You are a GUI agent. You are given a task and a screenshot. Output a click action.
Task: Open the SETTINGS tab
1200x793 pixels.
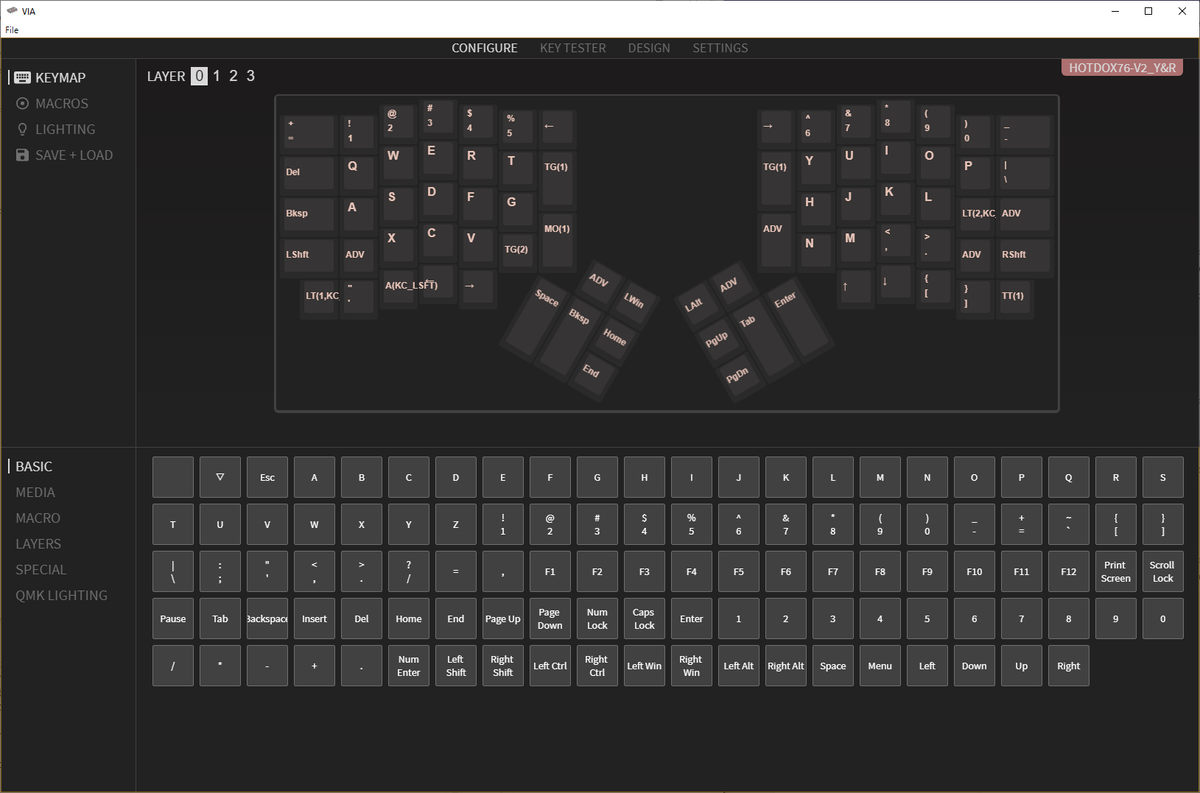pos(718,48)
